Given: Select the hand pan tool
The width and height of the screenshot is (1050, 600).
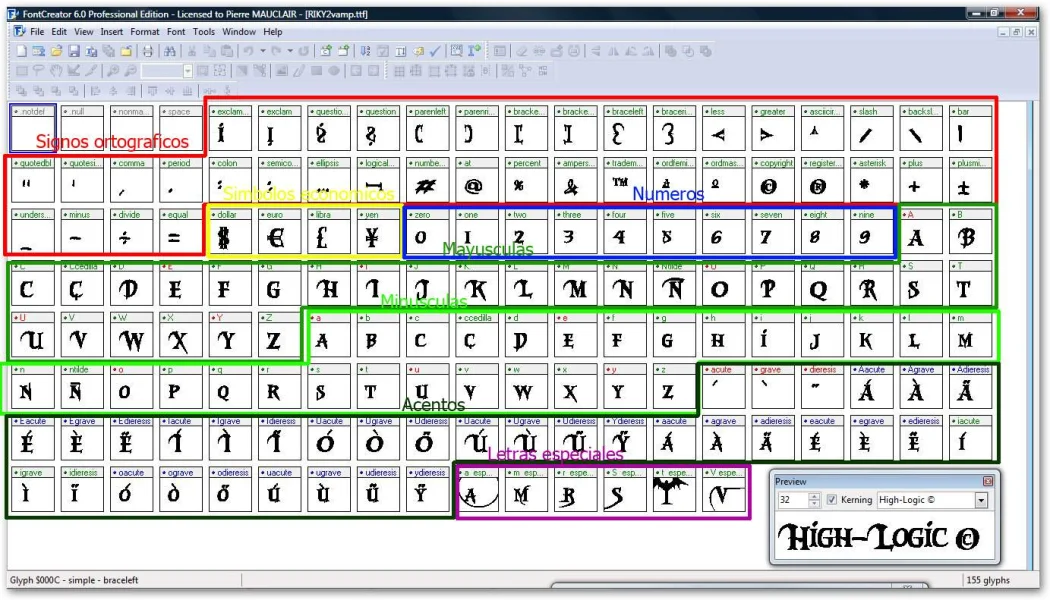Looking at the screenshot, I should [x=56, y=71].
